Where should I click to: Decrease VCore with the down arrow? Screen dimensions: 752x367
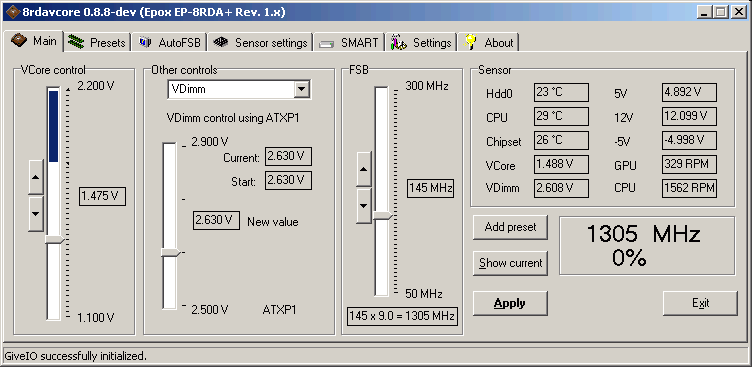pos(36,213)
